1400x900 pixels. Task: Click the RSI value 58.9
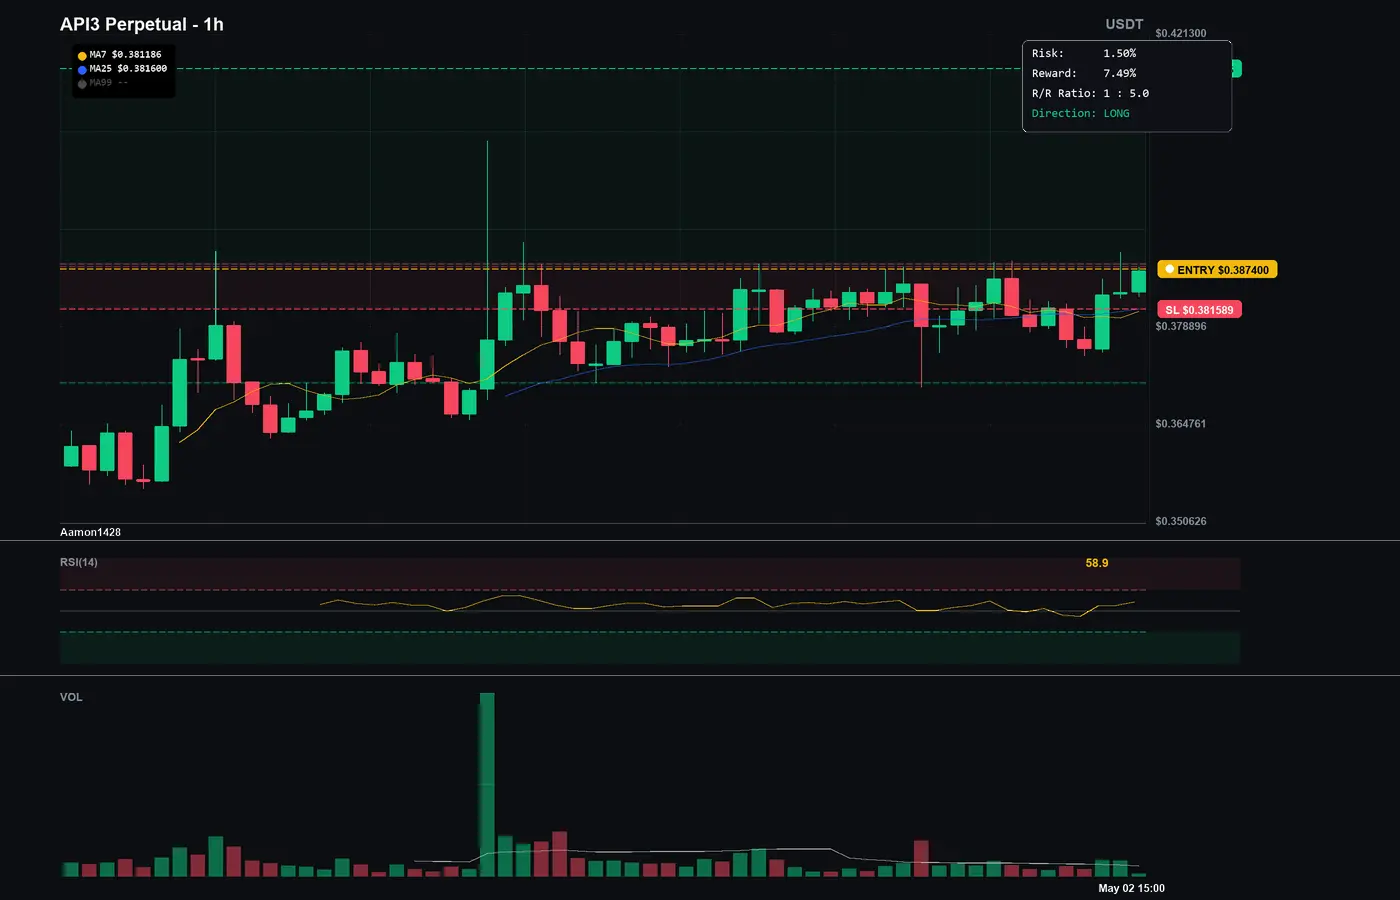tap(1097, 563)
